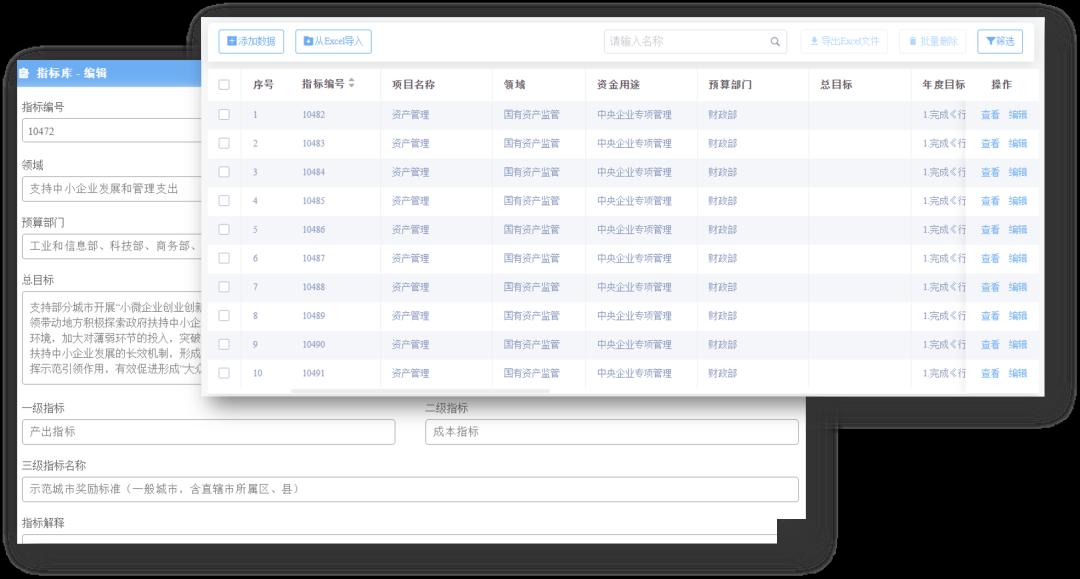Toggle the sort arrows on 指标编号
The width and height of the screenshot is (1080, 579).
point(351,83)
